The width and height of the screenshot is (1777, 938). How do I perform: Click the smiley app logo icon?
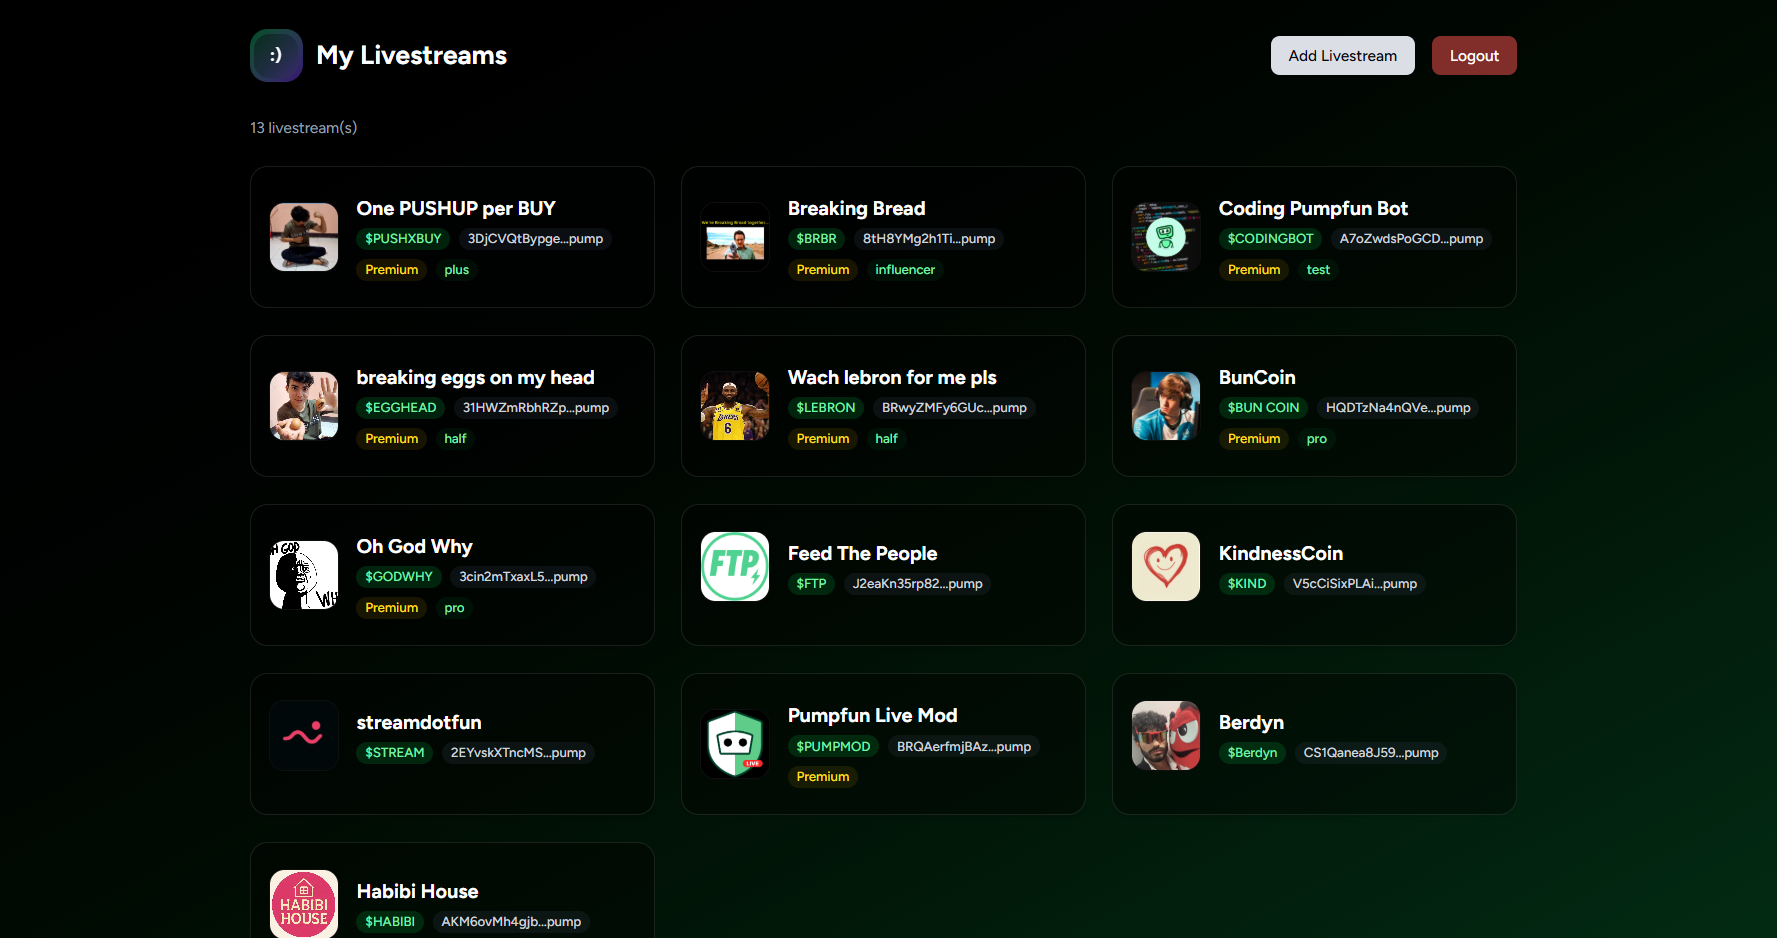pyautogui.click(x=276, y=55)
